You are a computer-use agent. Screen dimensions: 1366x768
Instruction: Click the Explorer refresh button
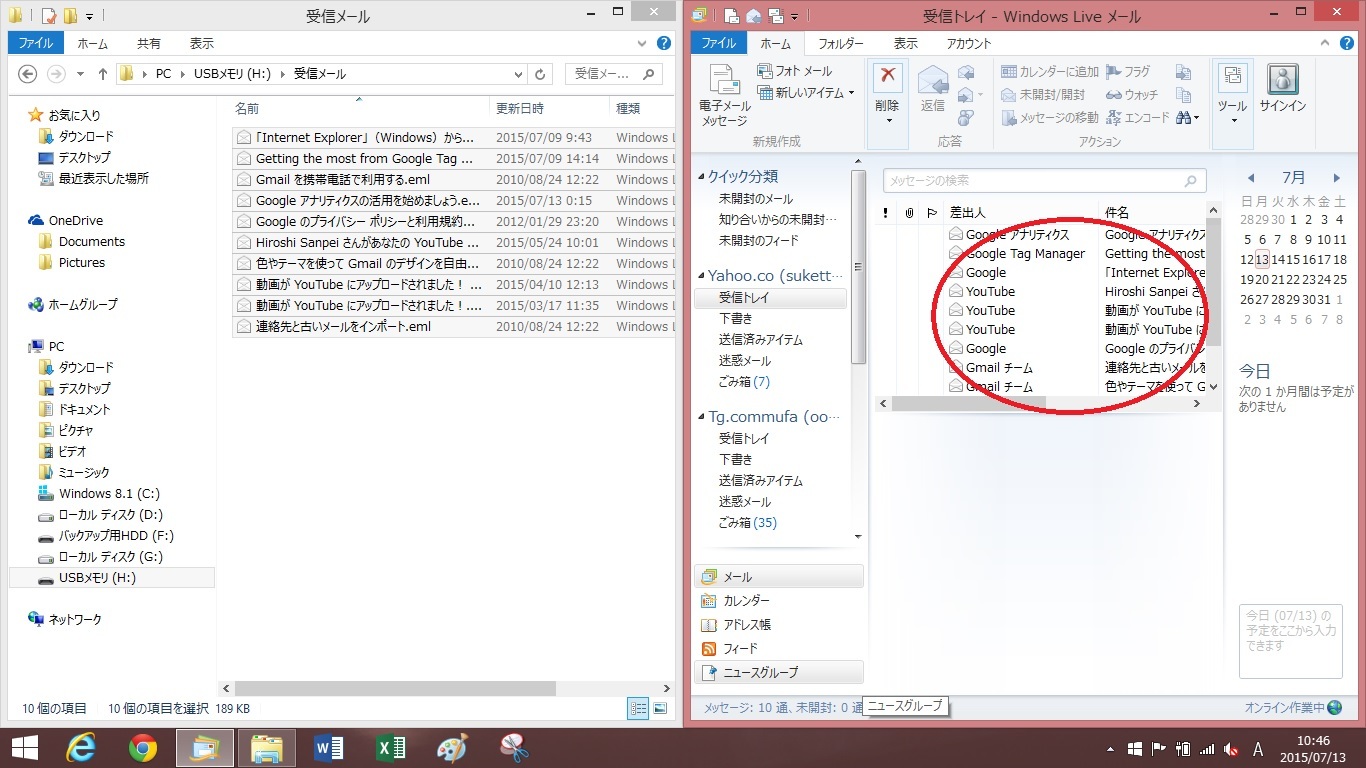(541, 74)
